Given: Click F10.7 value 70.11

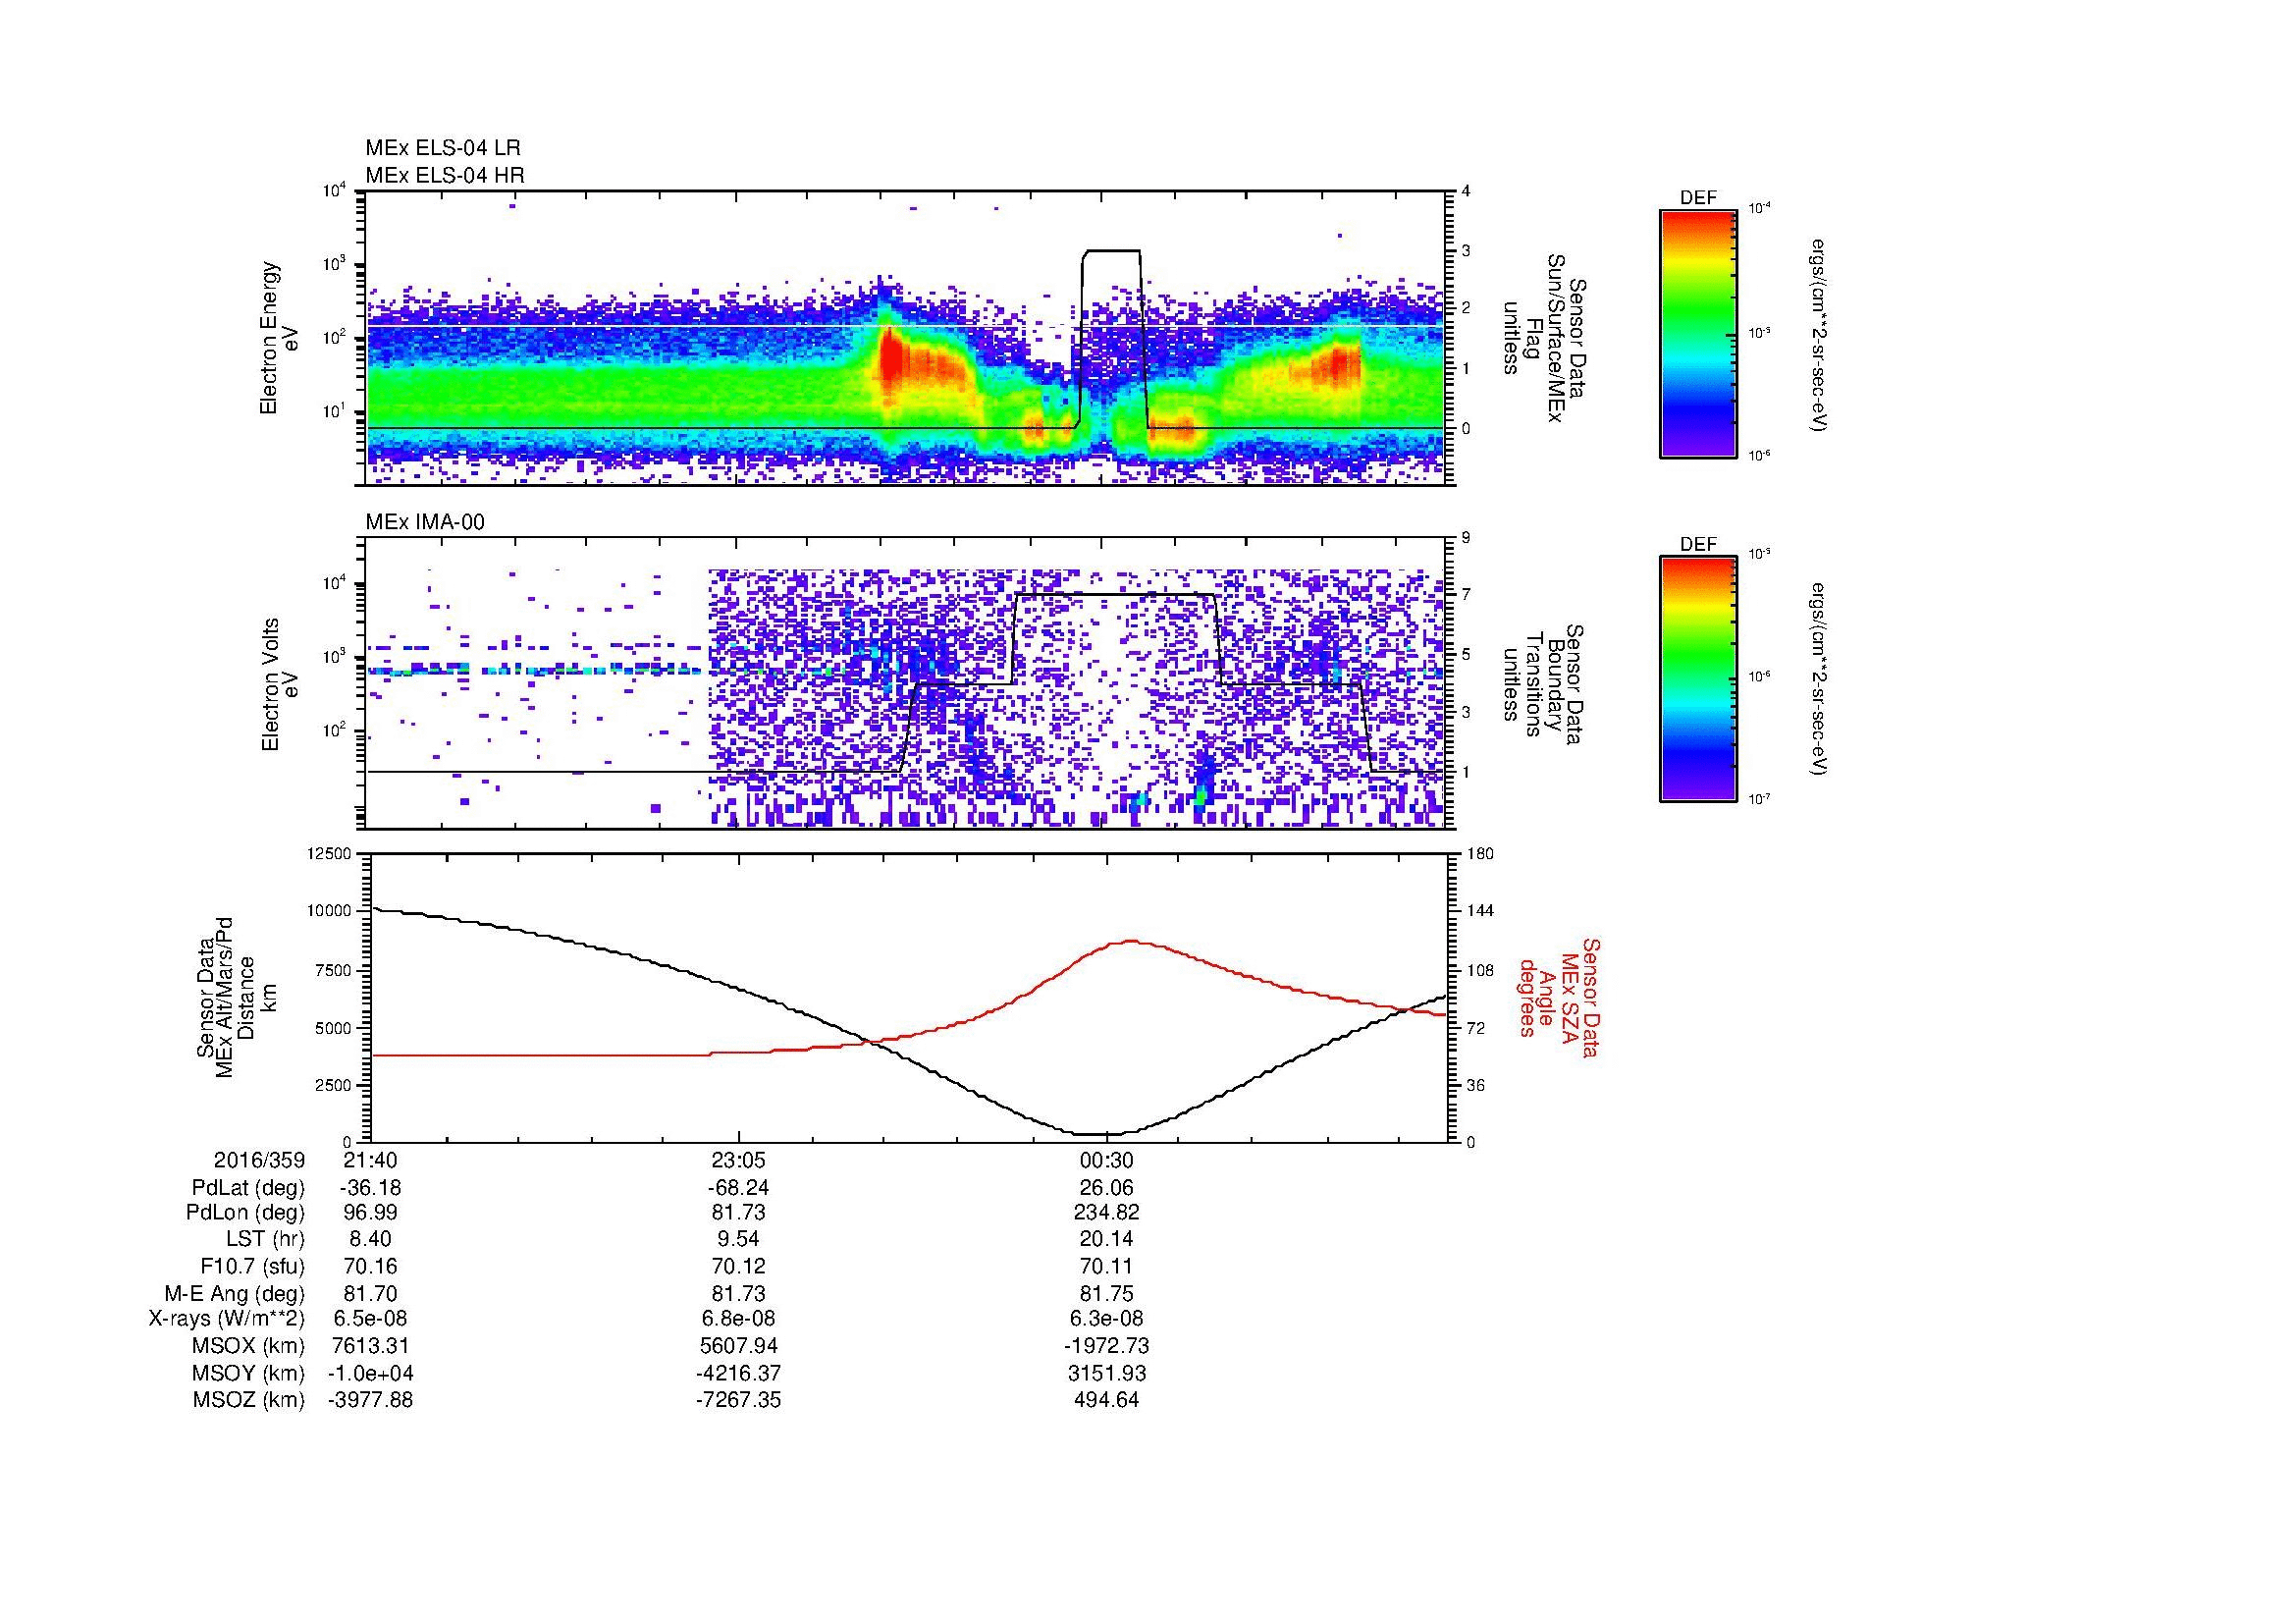Looking at the screenshot, I should coord(1106,1266).
